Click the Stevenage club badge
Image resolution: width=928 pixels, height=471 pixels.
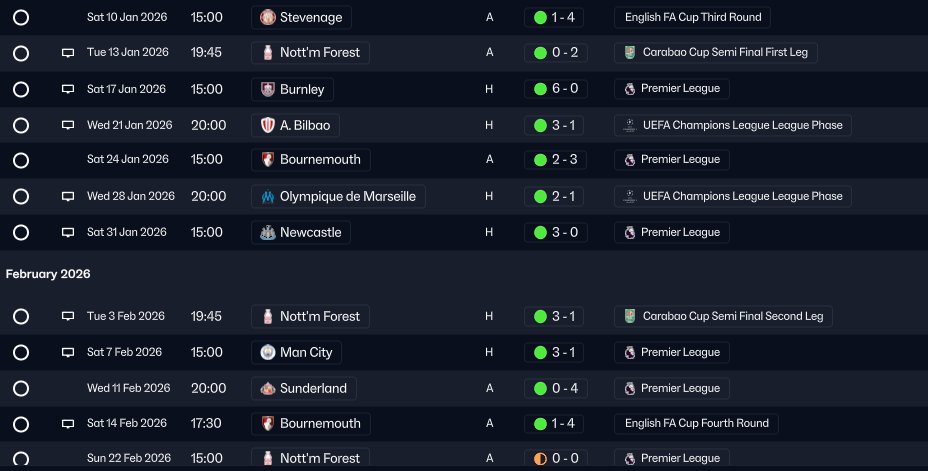coord(268,17)
